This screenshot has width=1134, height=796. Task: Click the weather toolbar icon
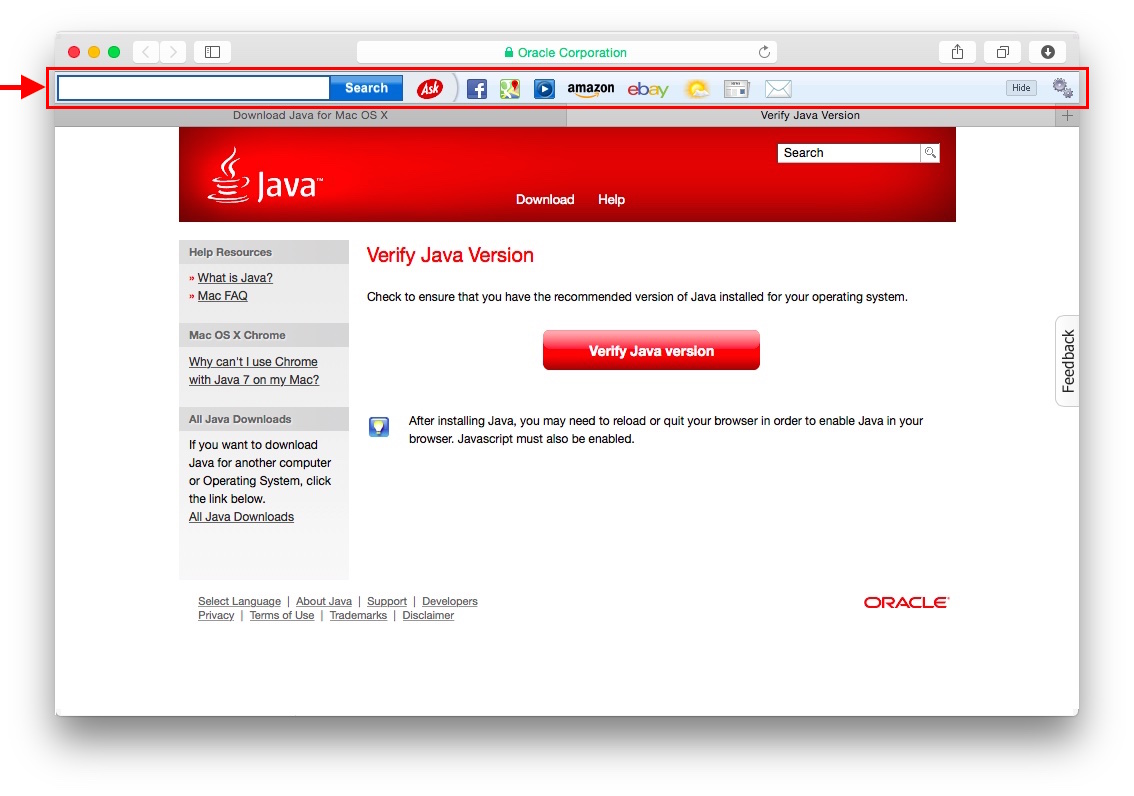(697, 89)
